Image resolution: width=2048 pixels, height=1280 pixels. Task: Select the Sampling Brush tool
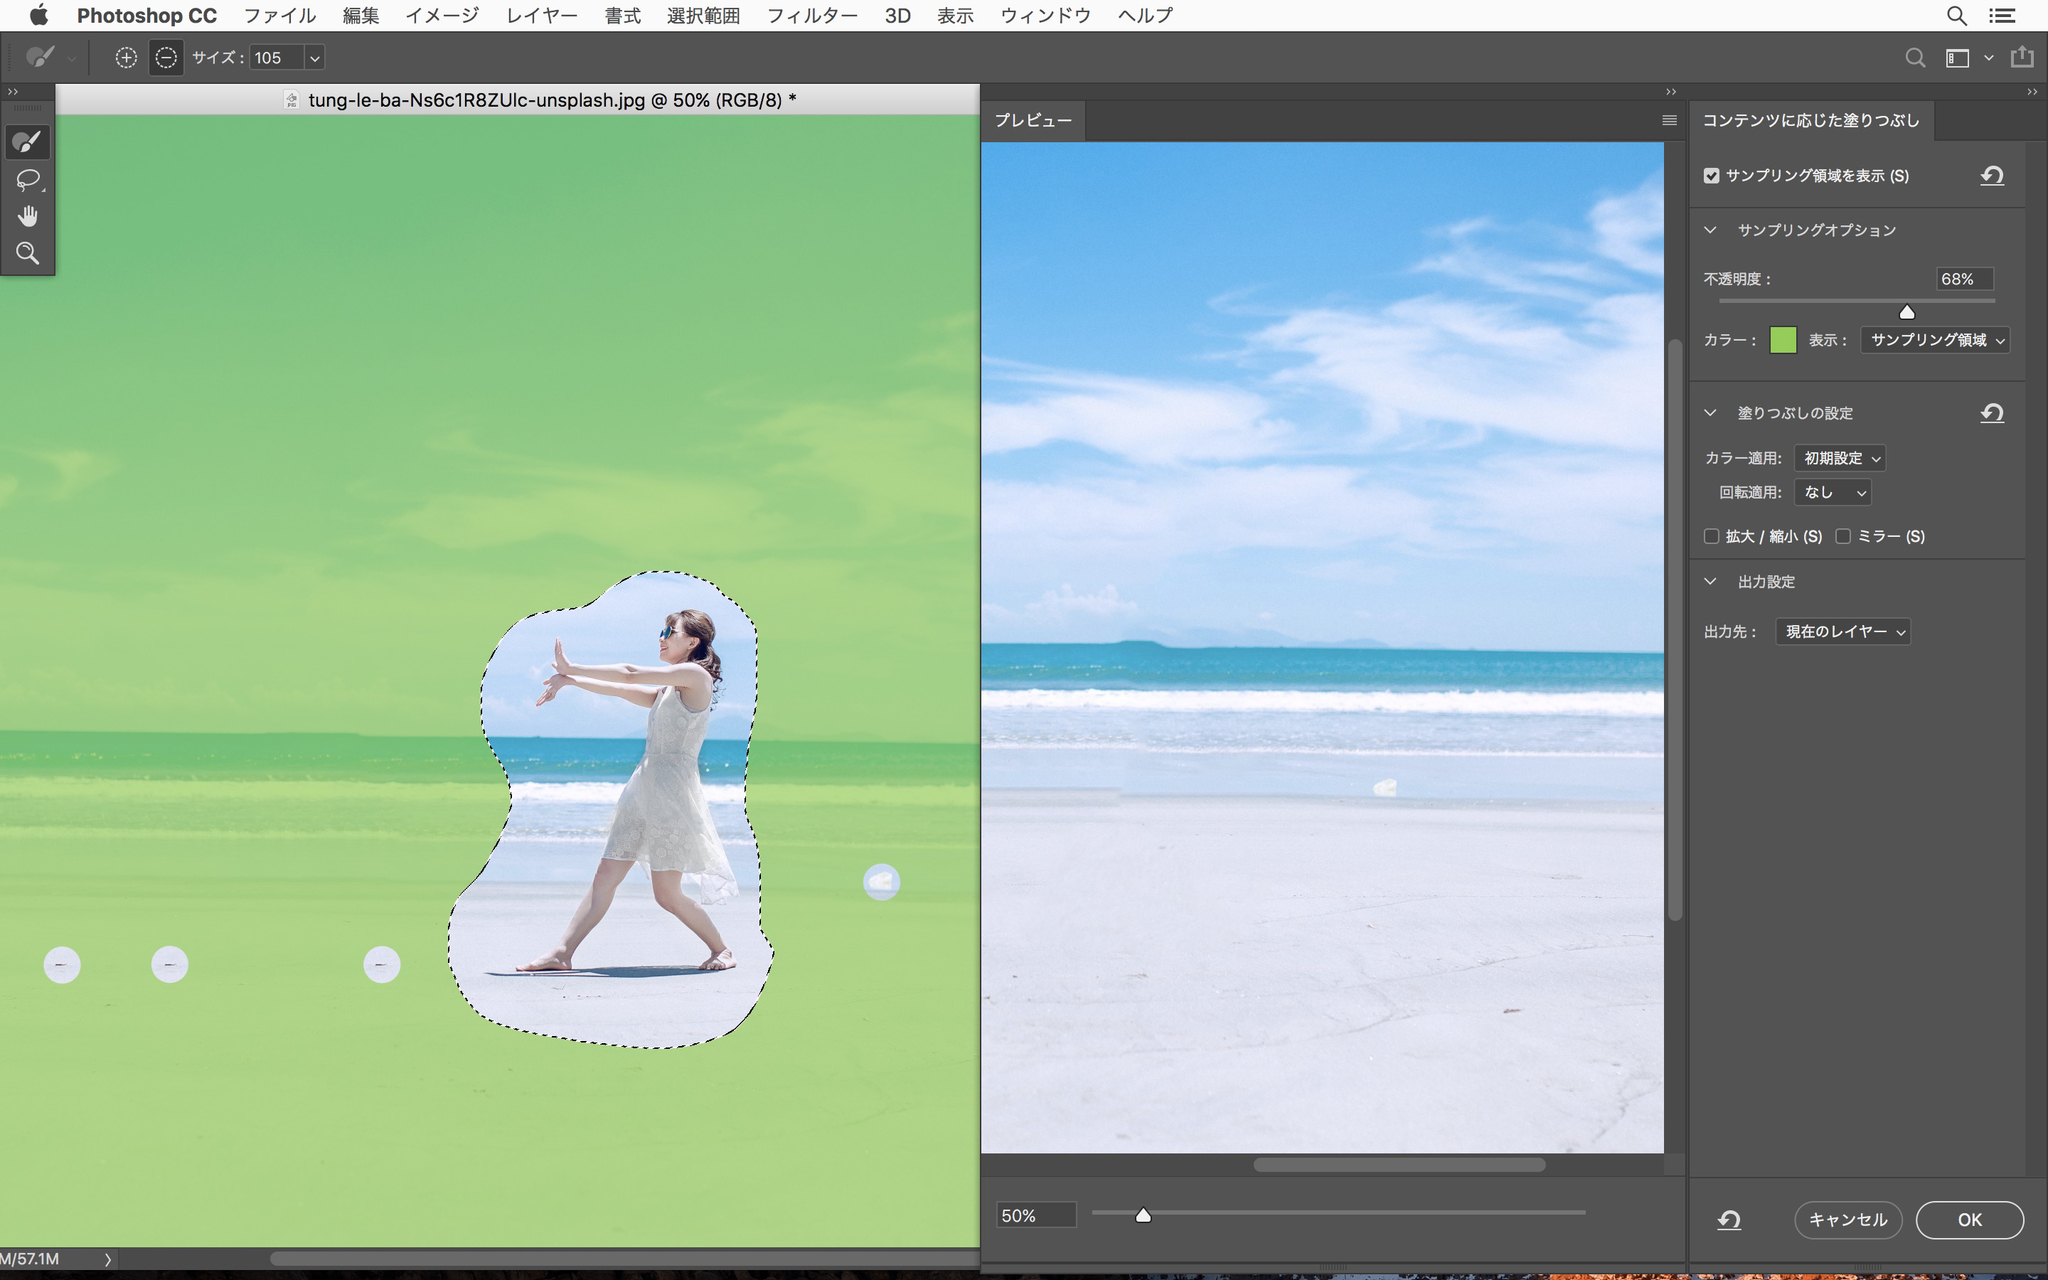27,142
